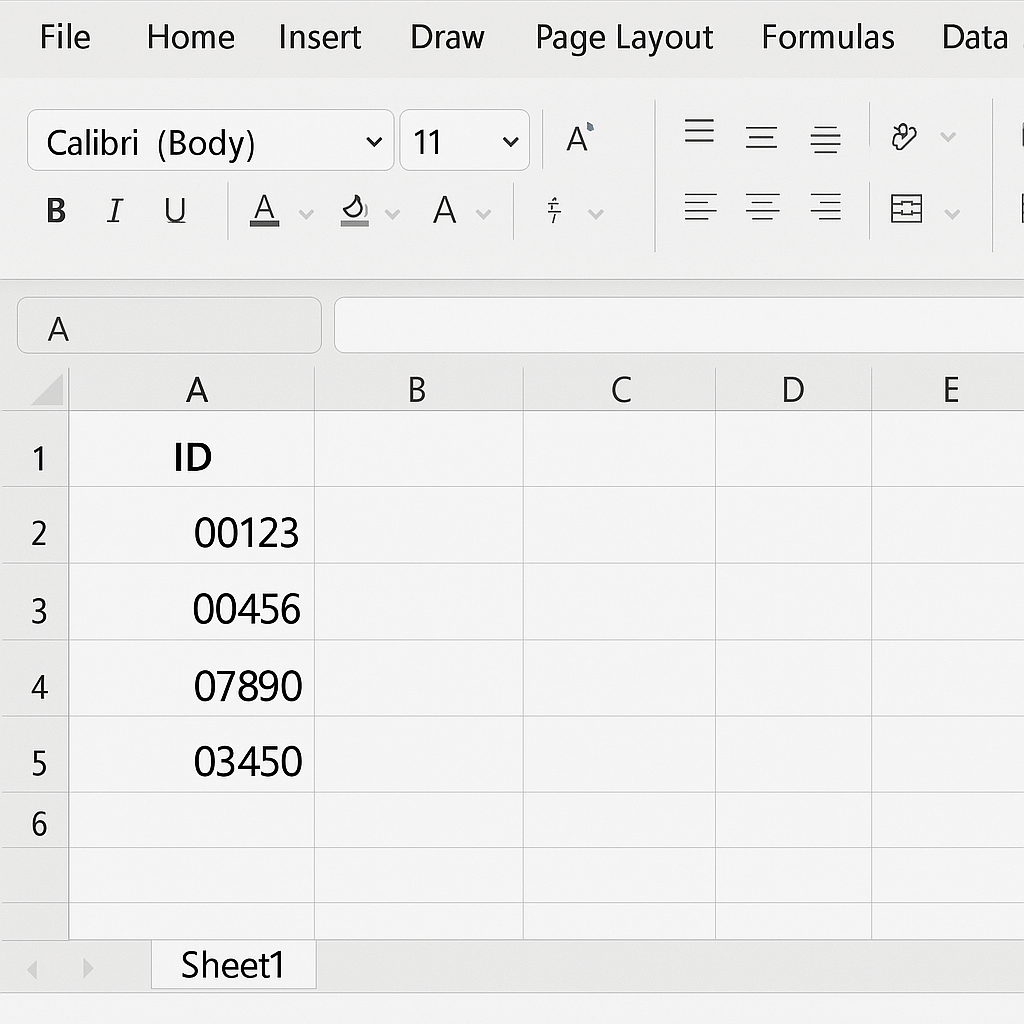Center text horizontally in the cell
This screenshot has width=1024, height=1024.
762,208
